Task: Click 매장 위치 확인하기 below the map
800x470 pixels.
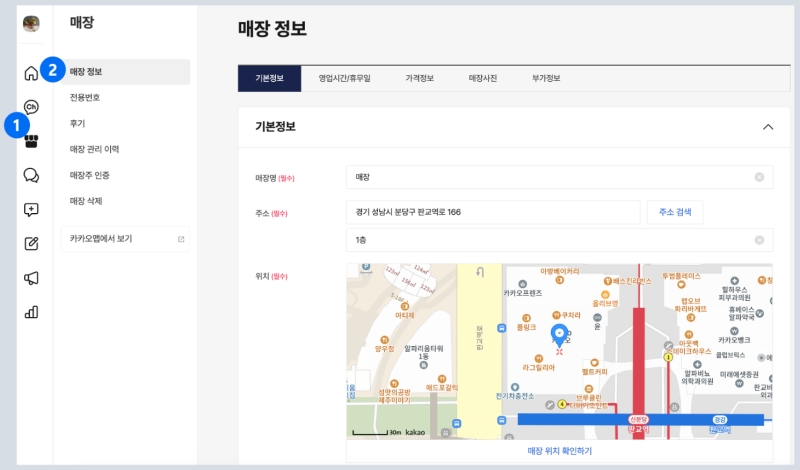Action: 560,451
